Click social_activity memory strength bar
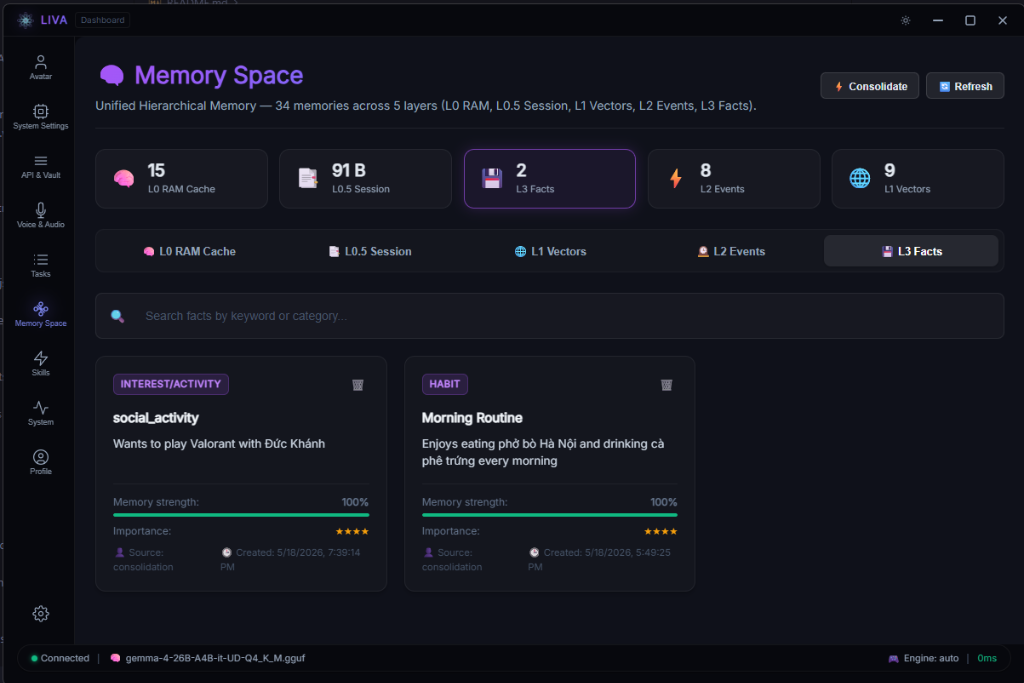Screen dimensions: 1024x683 241,515
